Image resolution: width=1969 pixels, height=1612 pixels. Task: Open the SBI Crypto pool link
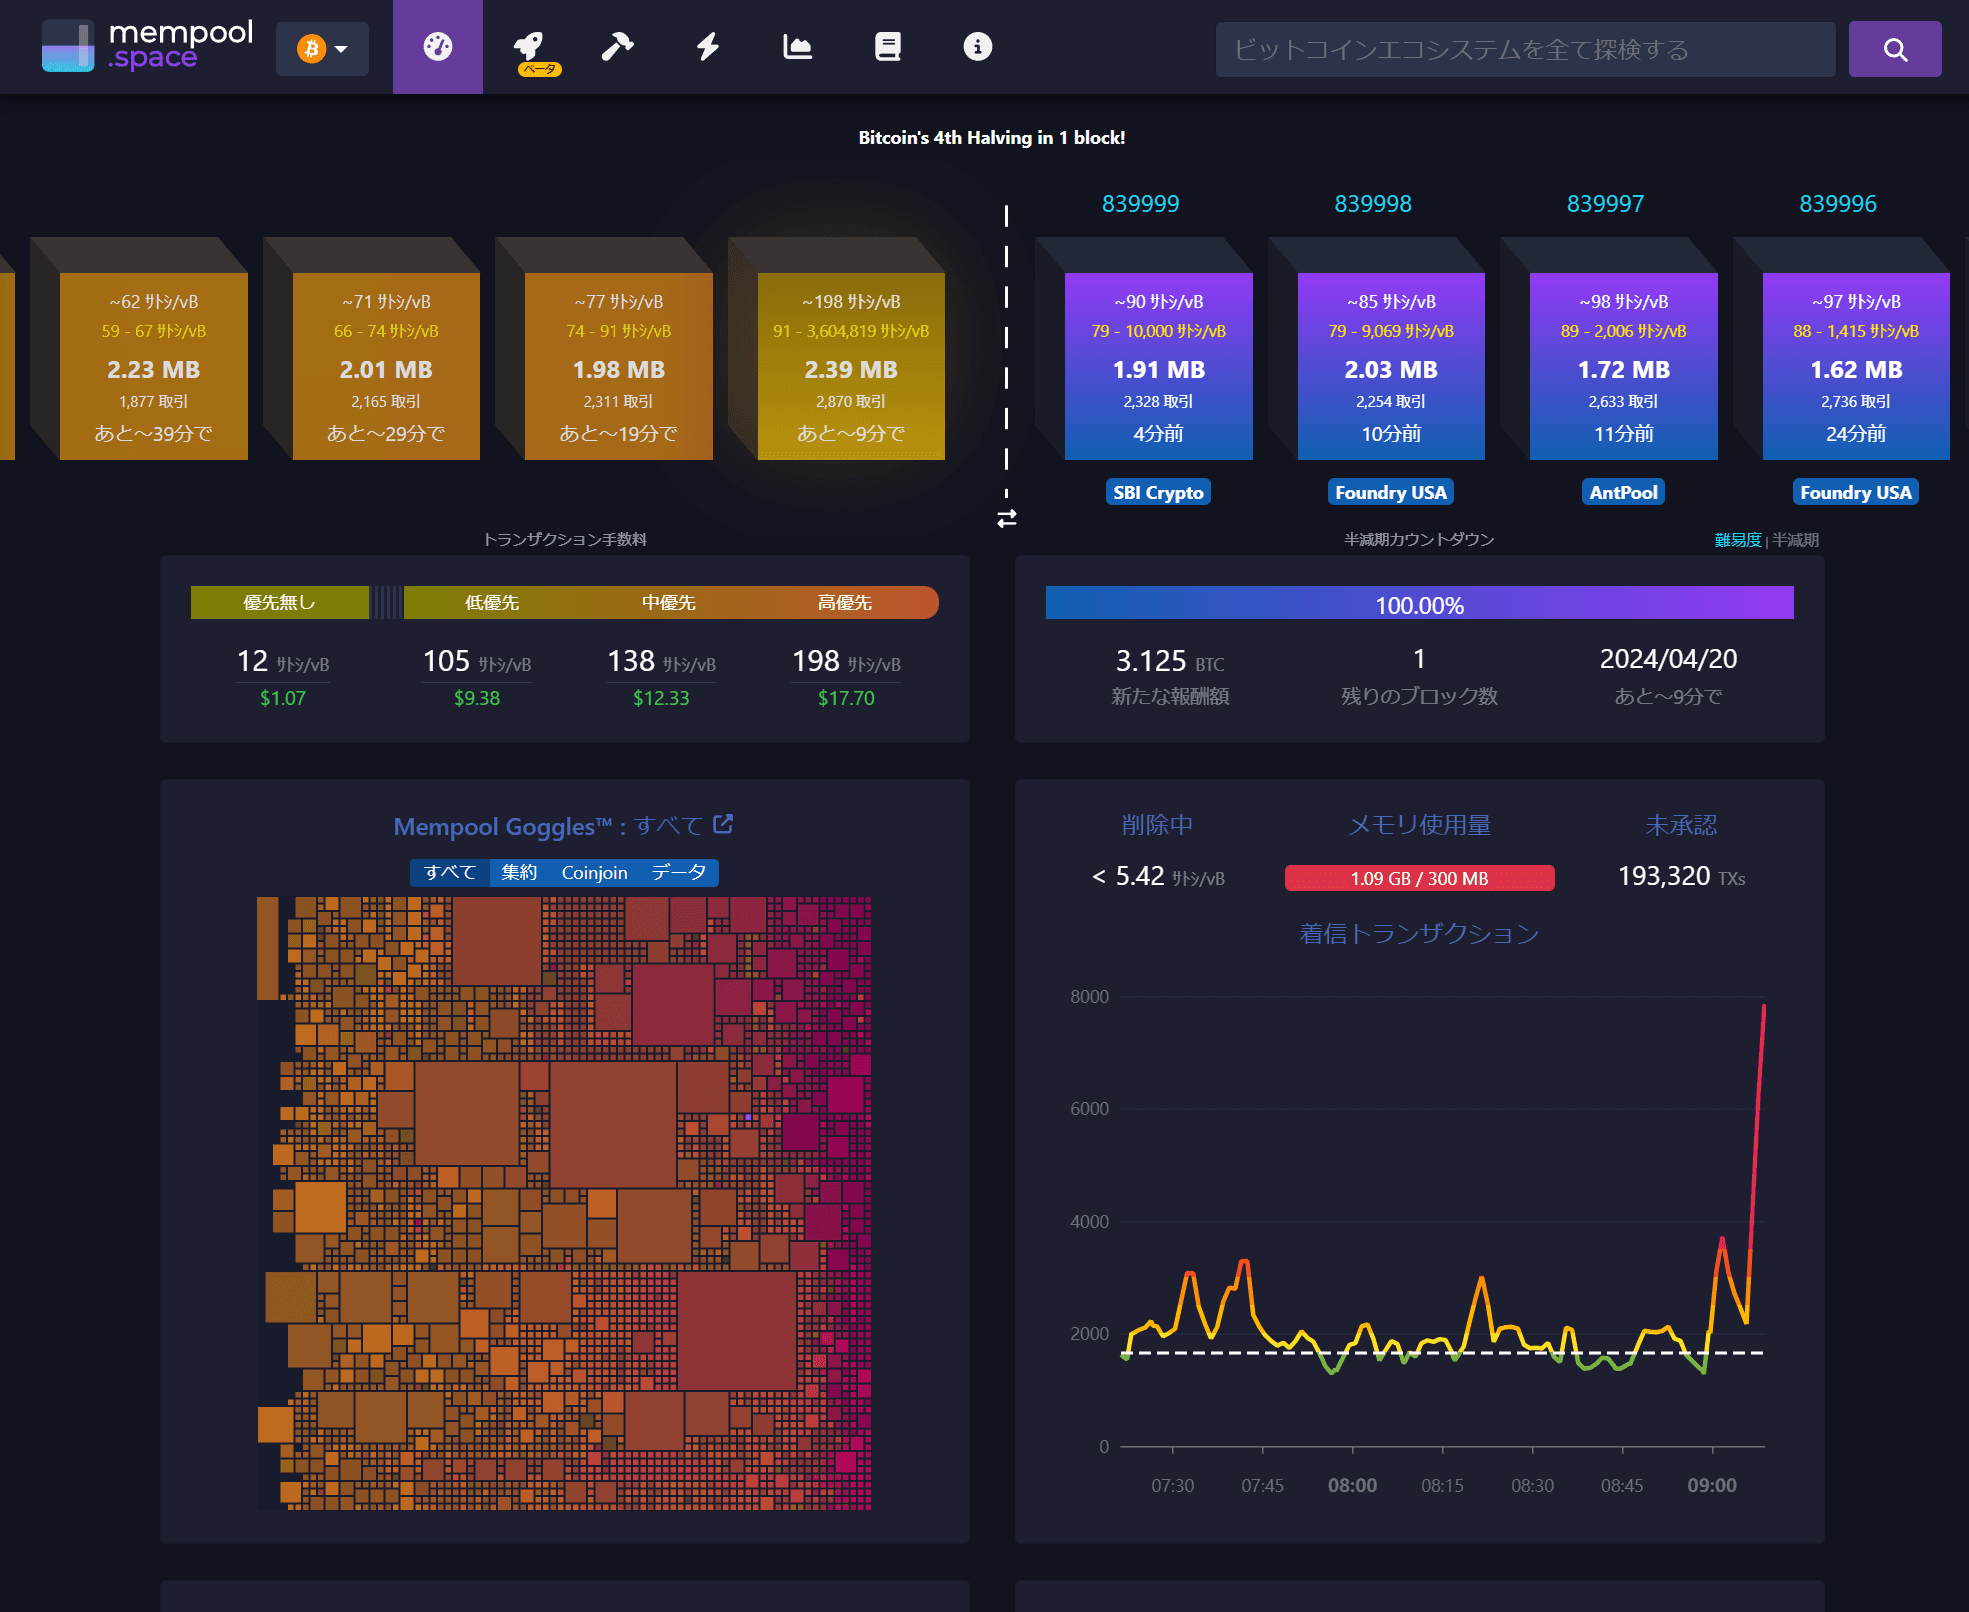click(1158, 492)
